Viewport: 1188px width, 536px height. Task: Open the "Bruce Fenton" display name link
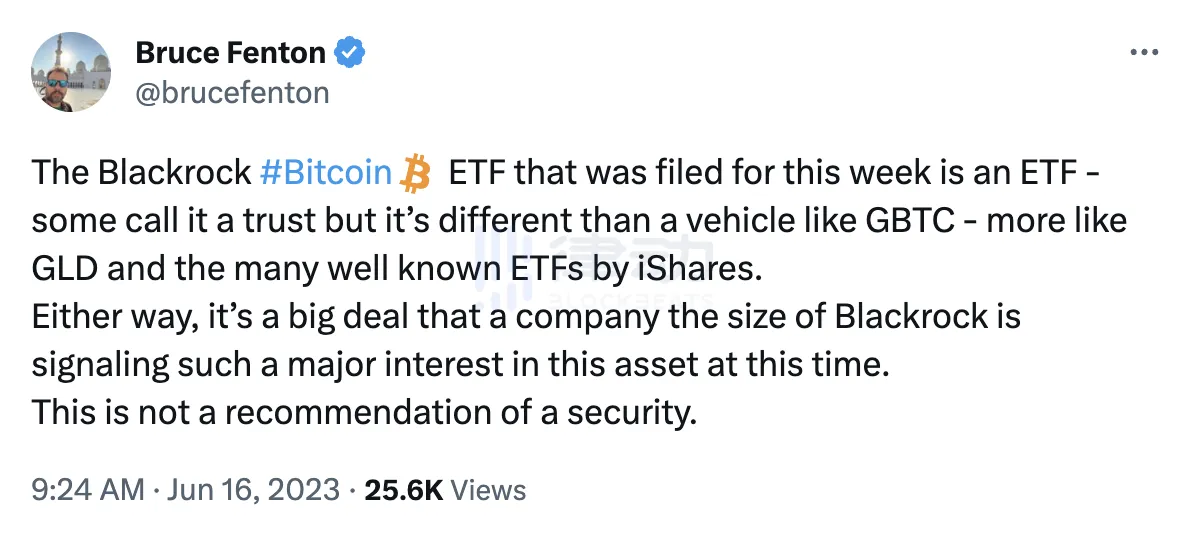point(232,53)
